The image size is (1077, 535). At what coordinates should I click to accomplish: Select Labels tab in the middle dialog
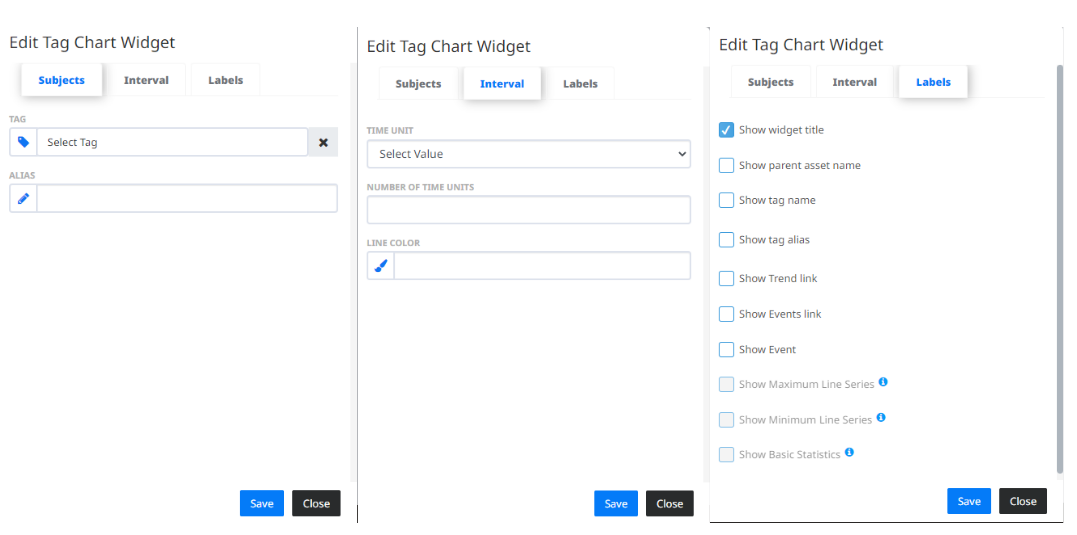coord(580,84)
